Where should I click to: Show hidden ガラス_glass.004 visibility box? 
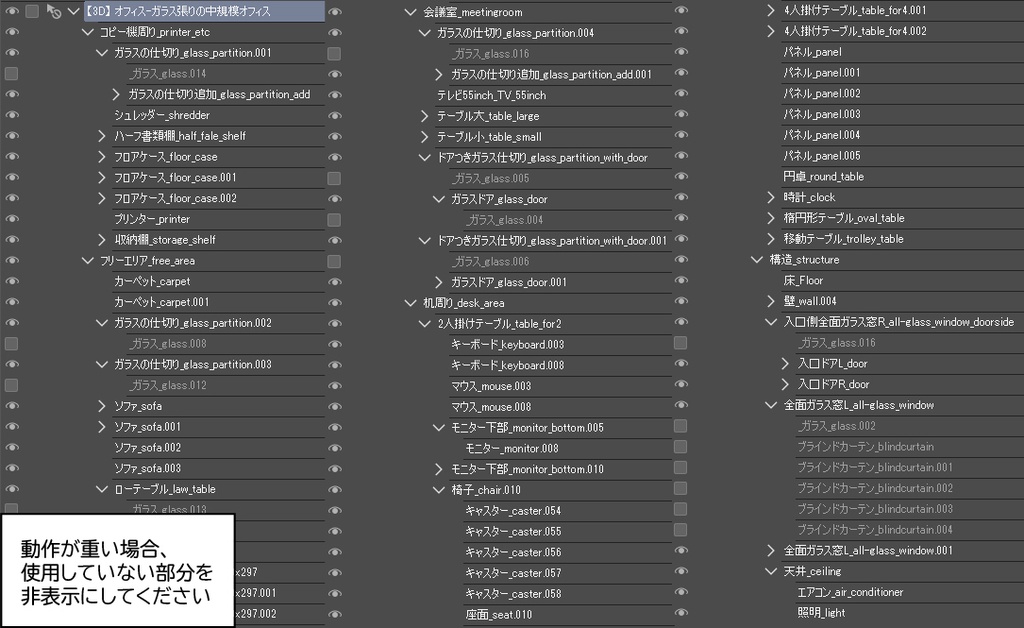point(334,219)
